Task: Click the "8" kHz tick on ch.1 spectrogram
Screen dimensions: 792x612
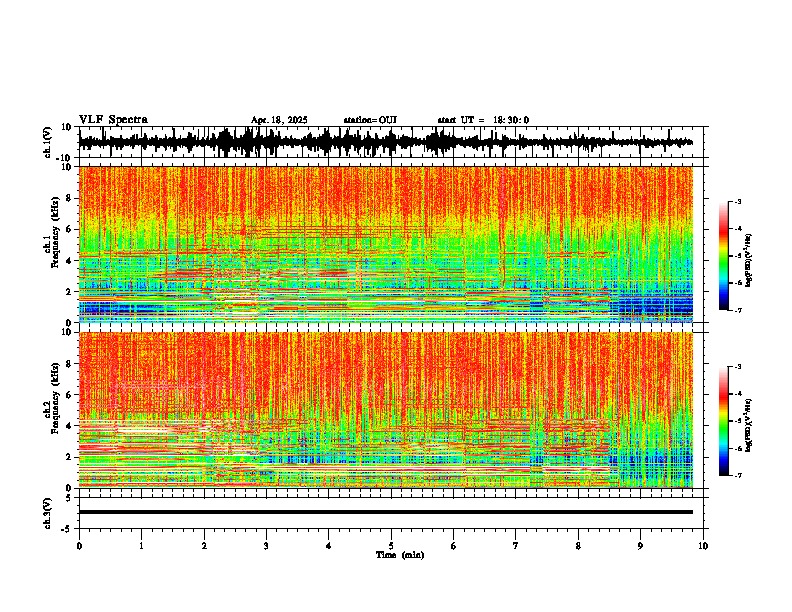Action: coord(69,198)
